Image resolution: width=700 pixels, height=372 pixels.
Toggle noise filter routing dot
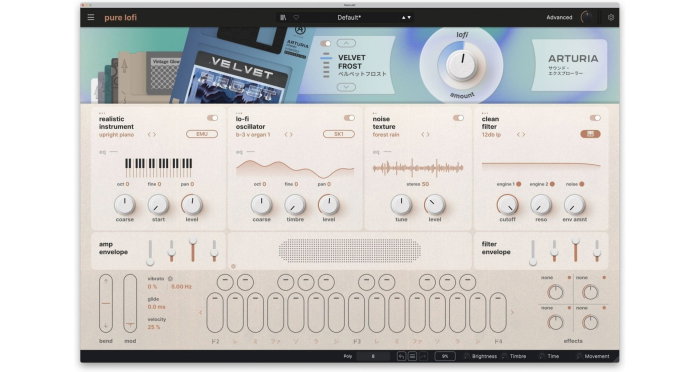(582, 184)
